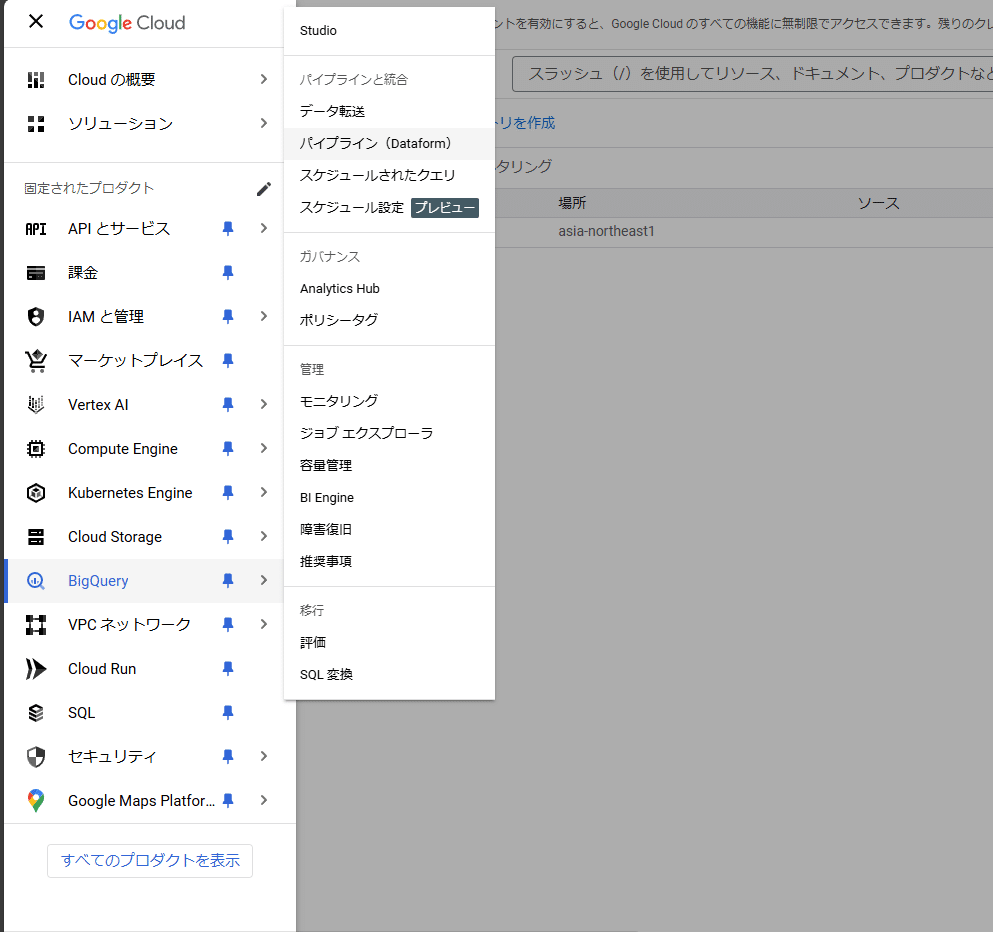This screenshot has height=932, width=993.
Task: Click the ソリューション grid icon
Action: point(36,123)
